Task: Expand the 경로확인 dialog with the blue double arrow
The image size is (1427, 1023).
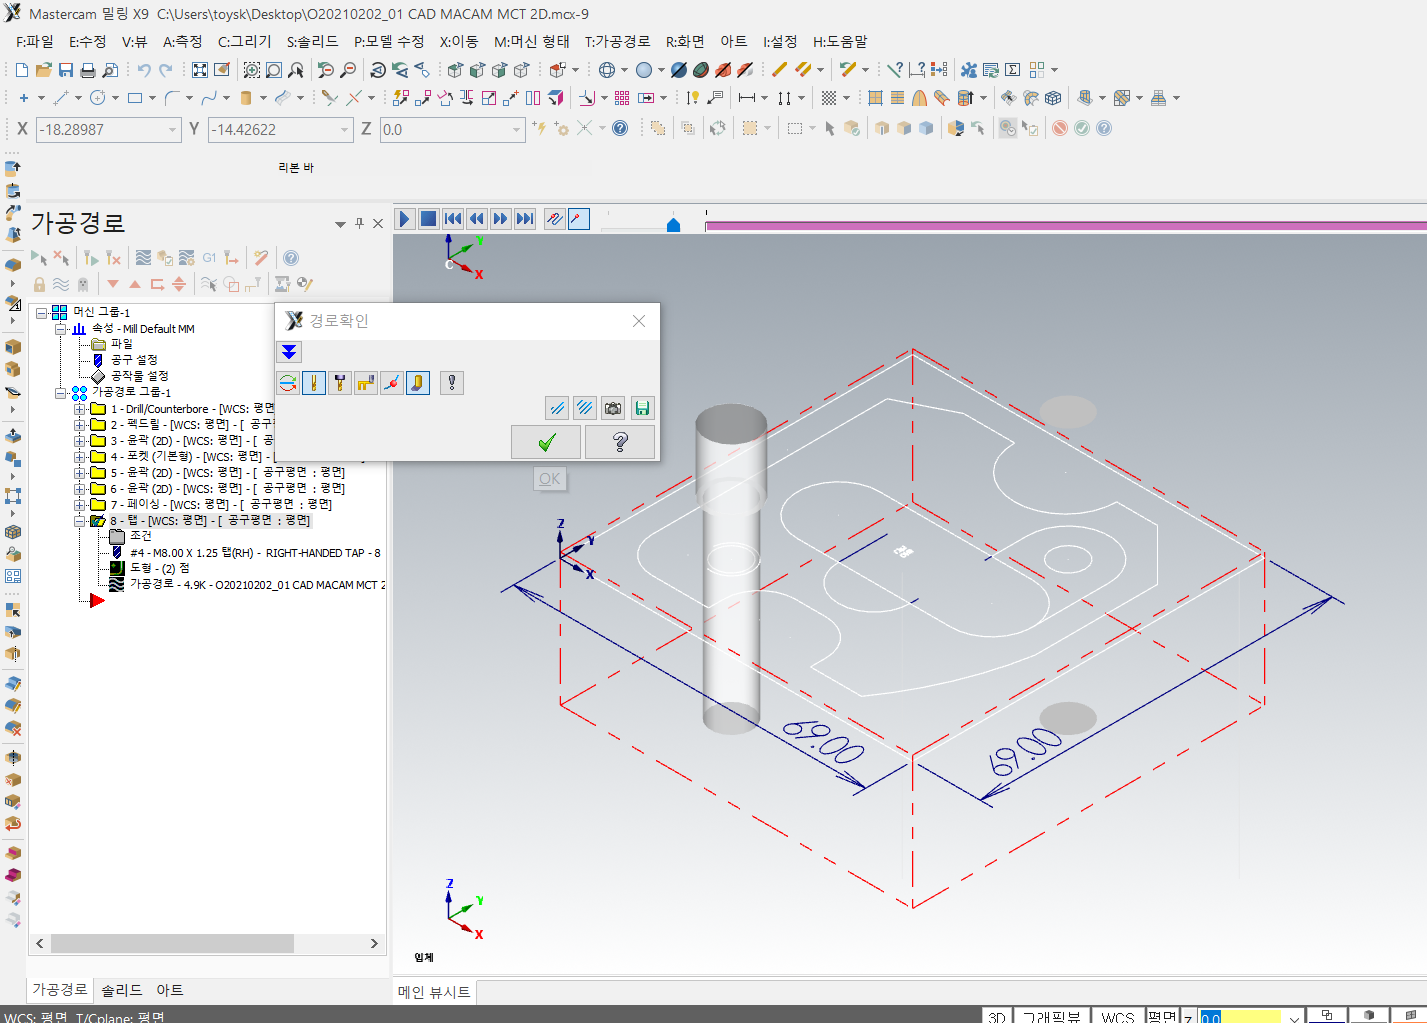Action: [x=289, y=352]
